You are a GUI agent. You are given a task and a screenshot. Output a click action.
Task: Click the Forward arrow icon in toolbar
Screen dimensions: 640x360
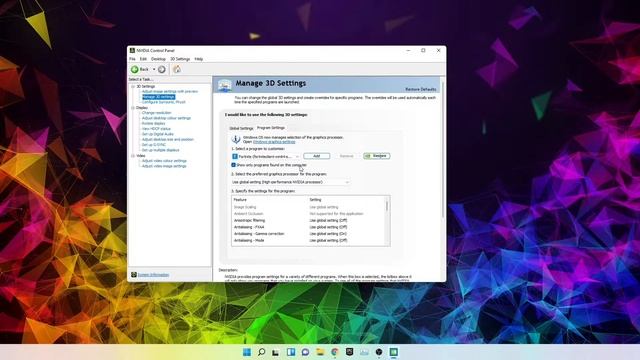click(162, 69)
